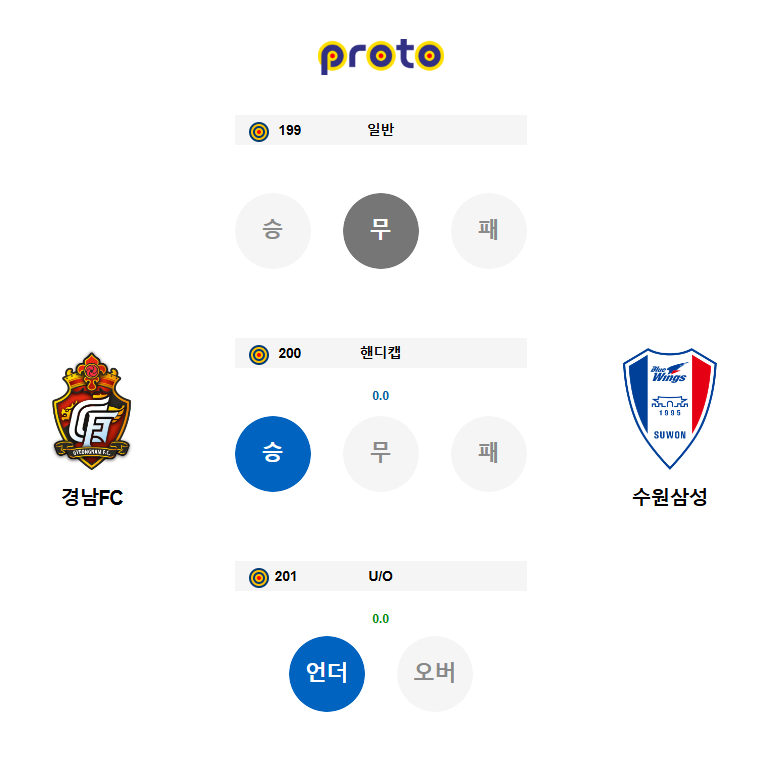This screenshot has width=762, height=777.
Task: Select 승 in the 일반 row
Action: [x=273, y=231]
